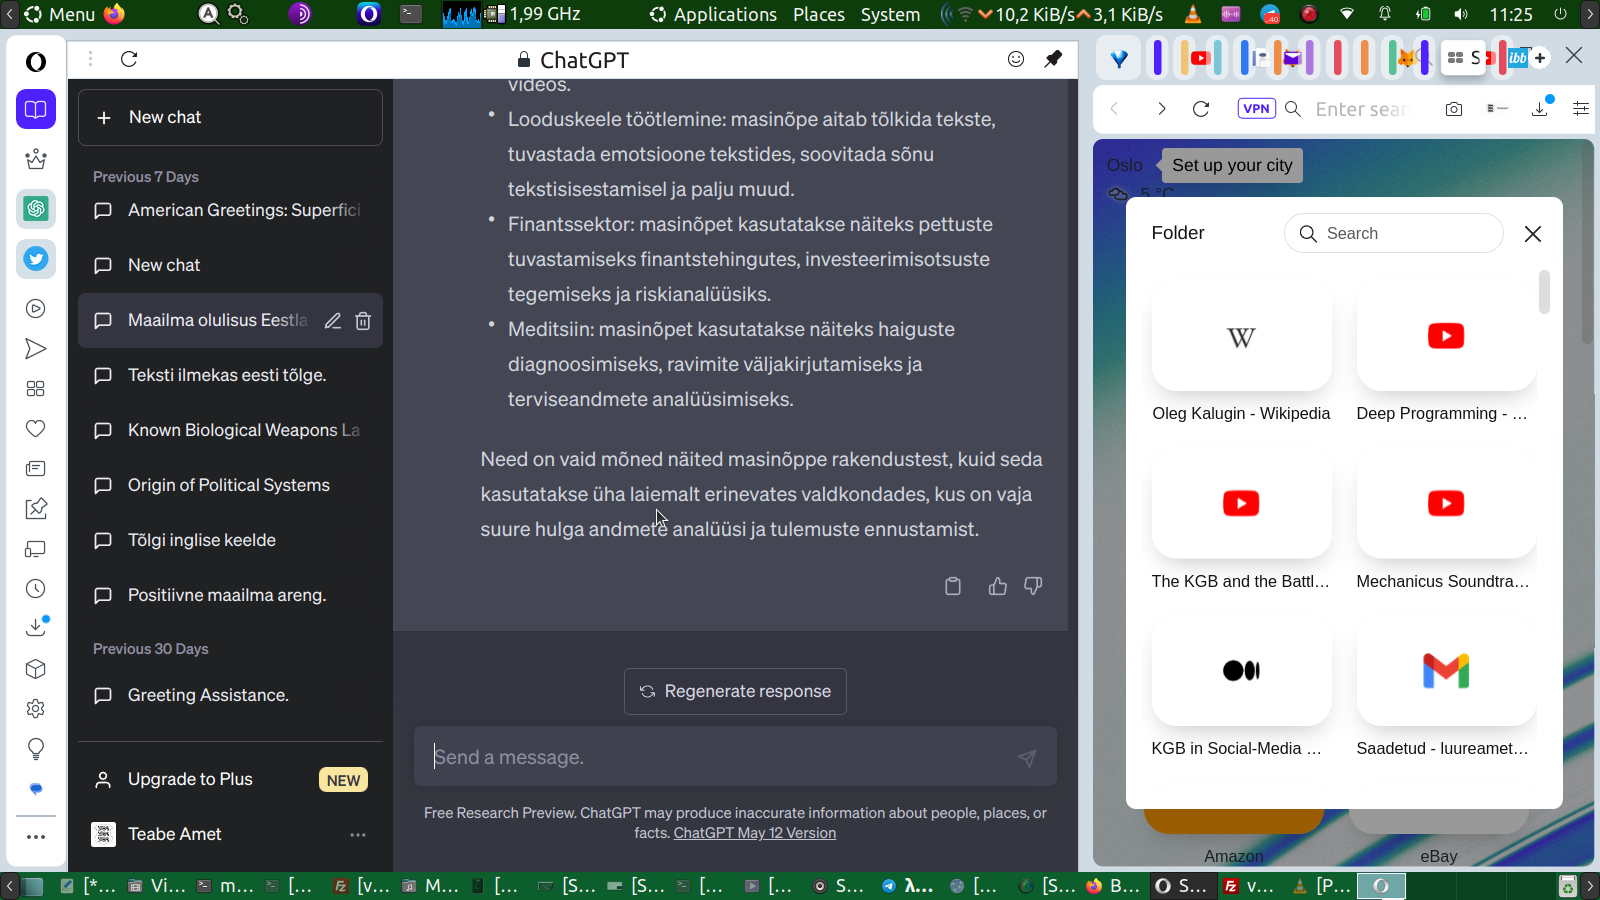
Task: Open the Oleg Kalugin - Wikipedia tile
Action: coord(1241,352)
